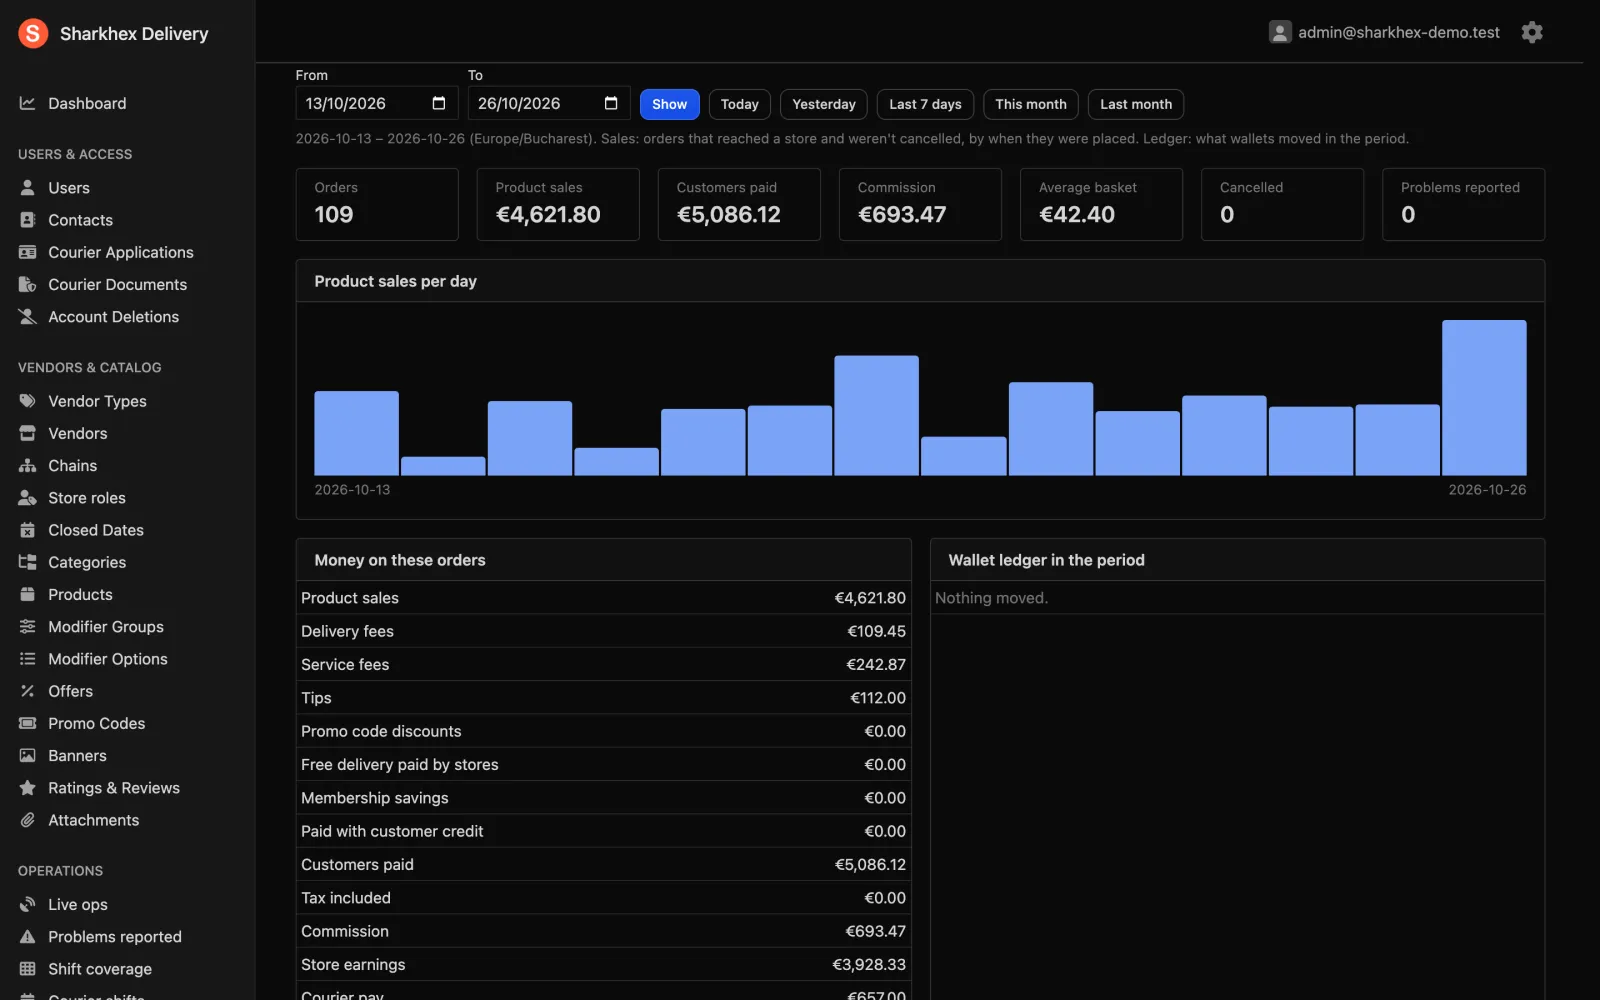Click the Chains hierarchy icon
The image size is (1600, 1000).
pos(27,466)
